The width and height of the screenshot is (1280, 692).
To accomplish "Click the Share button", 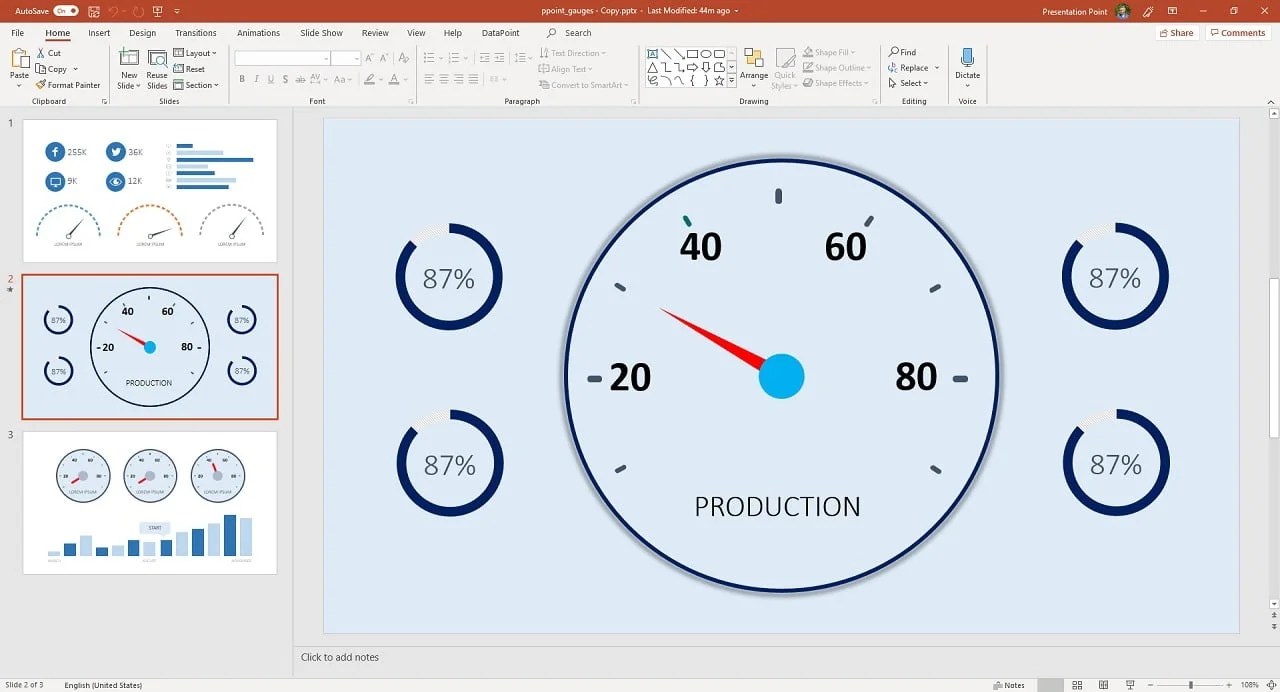I will pyautogui.click(x=1176, y=32).
